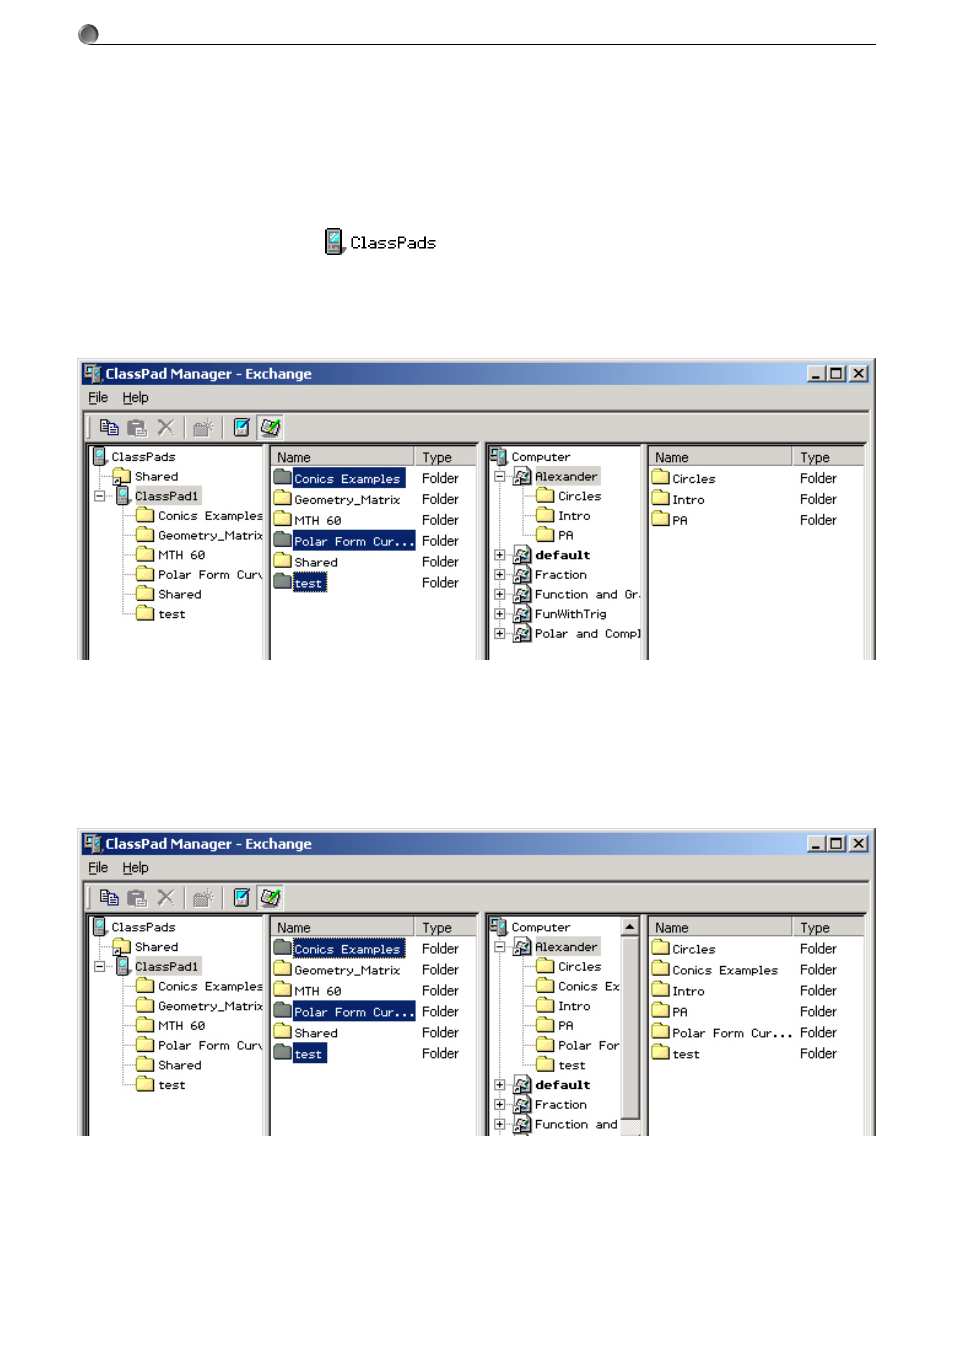The width and height of the screenshot is (954, 1351).
Task: Select Conics Examples in upper window left tree
Action: click(x=210, y=516)
